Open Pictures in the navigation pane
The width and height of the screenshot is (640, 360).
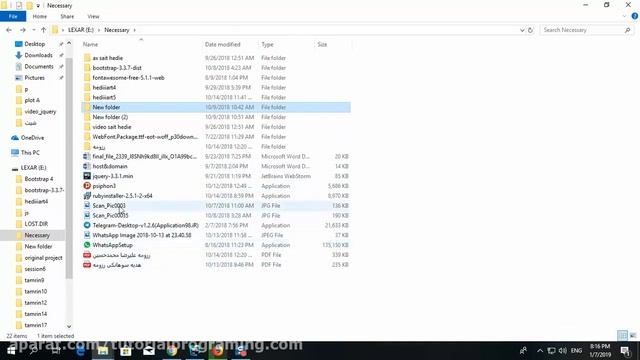click(34, 78)
